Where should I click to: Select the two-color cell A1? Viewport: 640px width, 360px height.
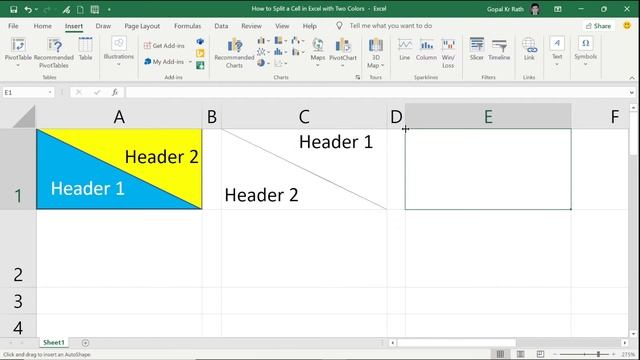(119, 169)
